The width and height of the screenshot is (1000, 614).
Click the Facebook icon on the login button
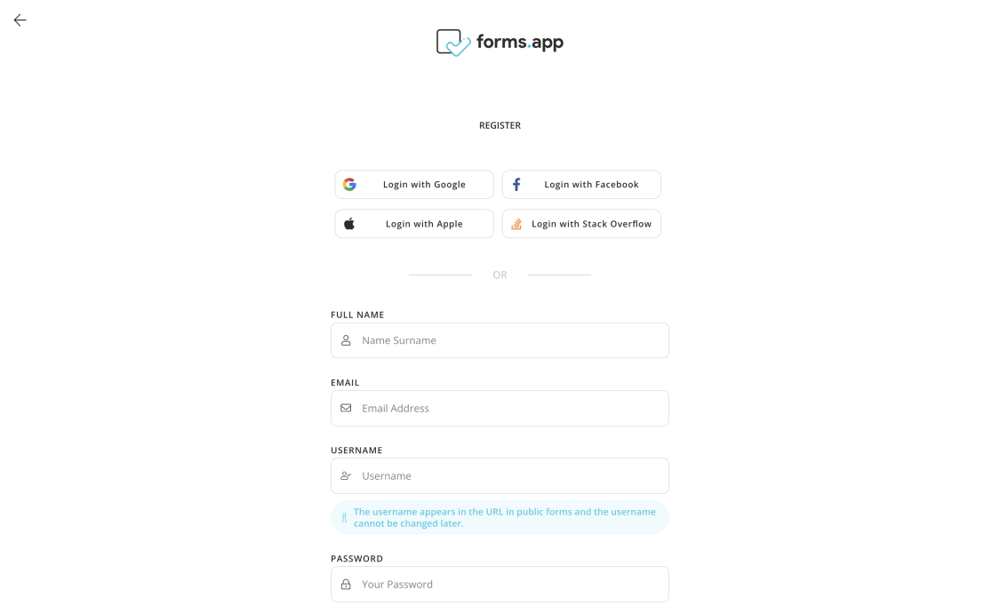click(x=517, y=184)
